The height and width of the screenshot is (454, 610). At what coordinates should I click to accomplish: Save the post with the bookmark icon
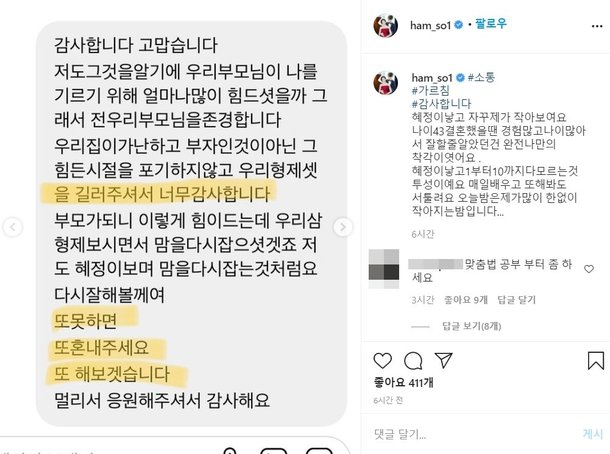[x=596, y=360]
